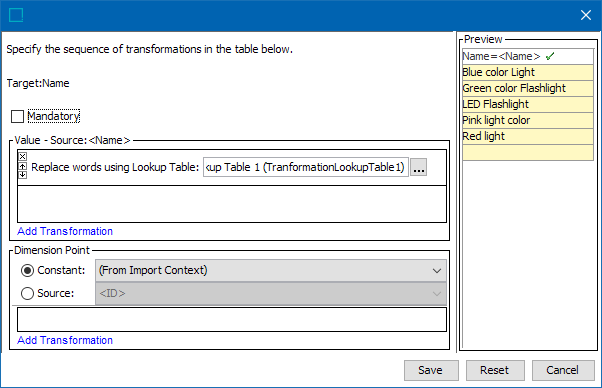Select the Name=<Name> preview header row
This screenshot has width=602, height=388.
pos(528,56)
